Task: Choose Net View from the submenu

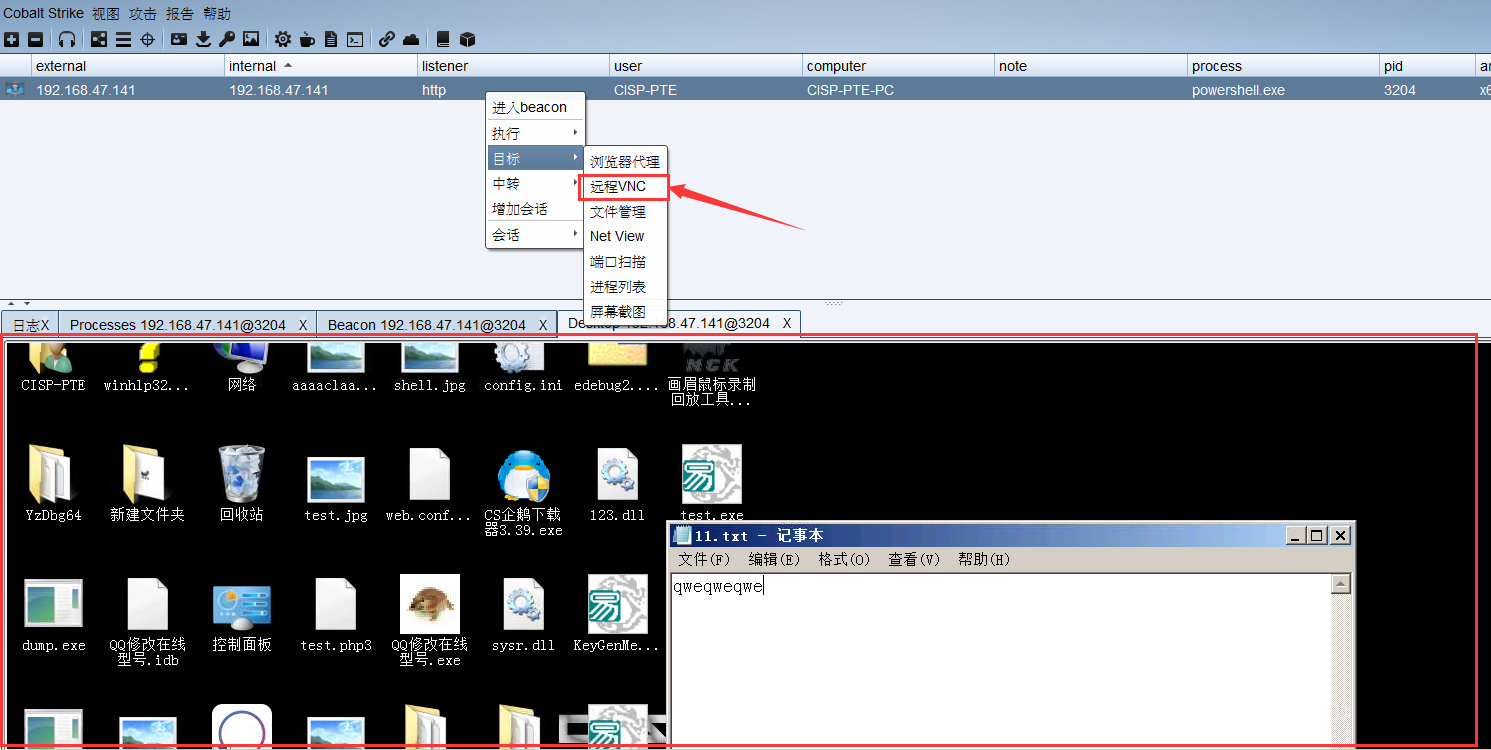Action: 625,236
